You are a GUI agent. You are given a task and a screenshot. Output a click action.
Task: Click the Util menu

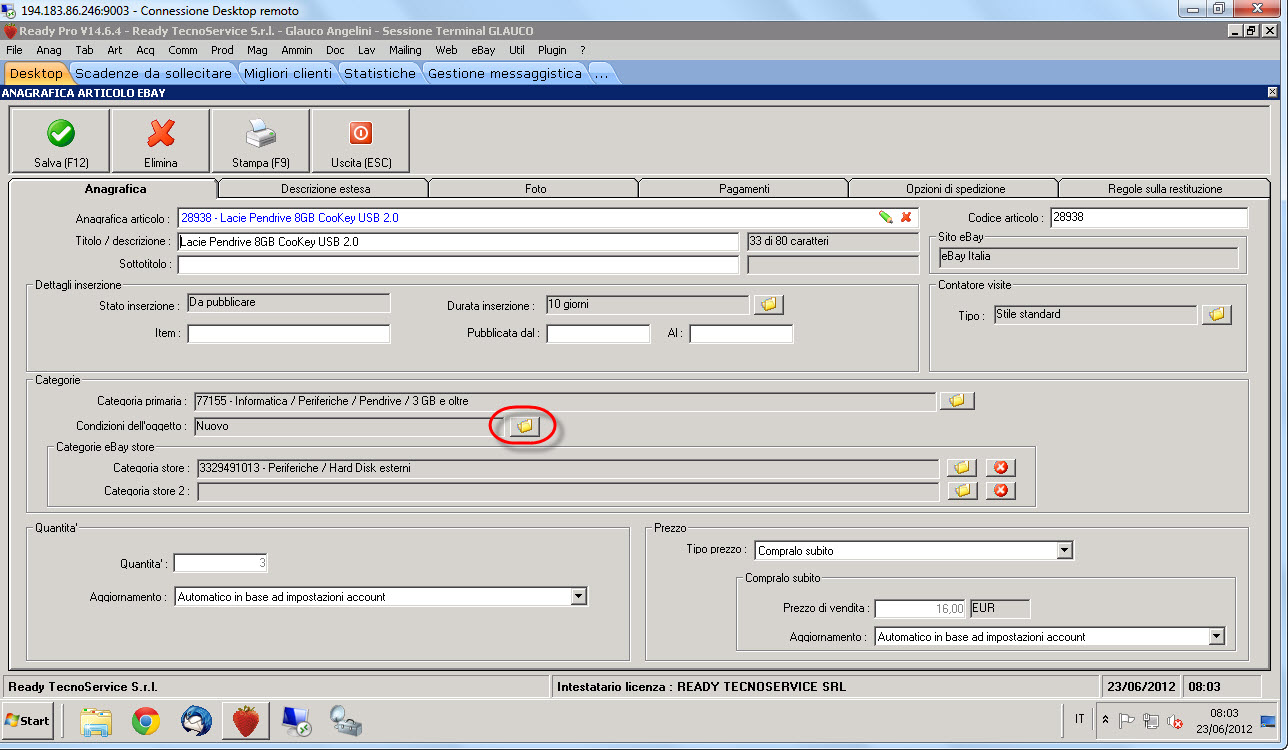(x=517, y=50)
